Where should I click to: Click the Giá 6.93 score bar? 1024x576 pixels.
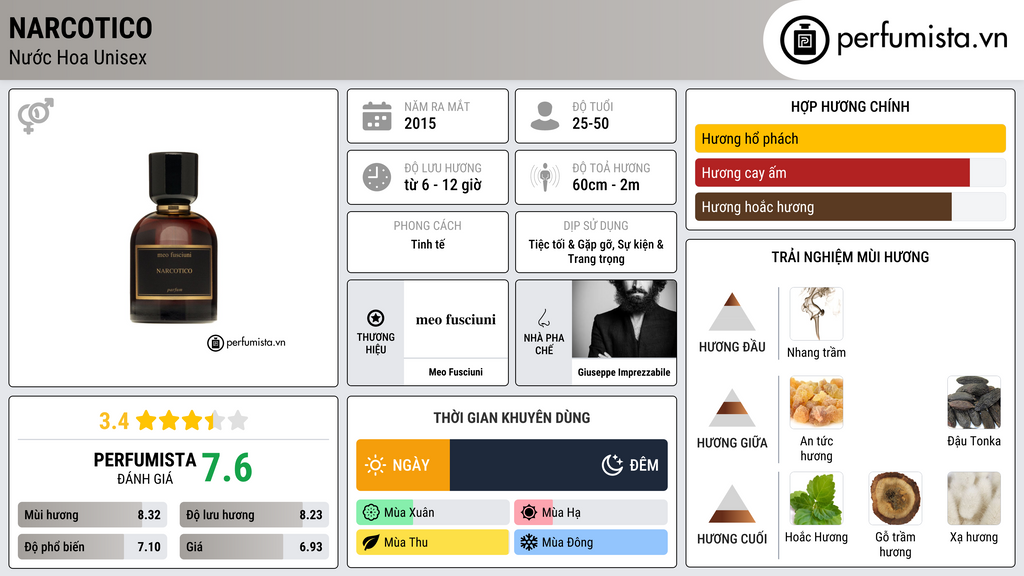click(254, 547)
